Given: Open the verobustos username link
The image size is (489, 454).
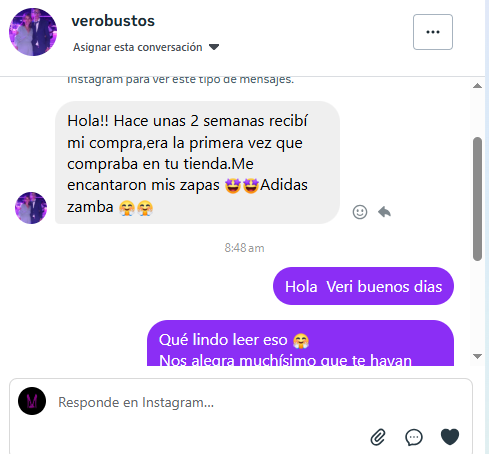Looking at the screenshot, I should (113, 21).
